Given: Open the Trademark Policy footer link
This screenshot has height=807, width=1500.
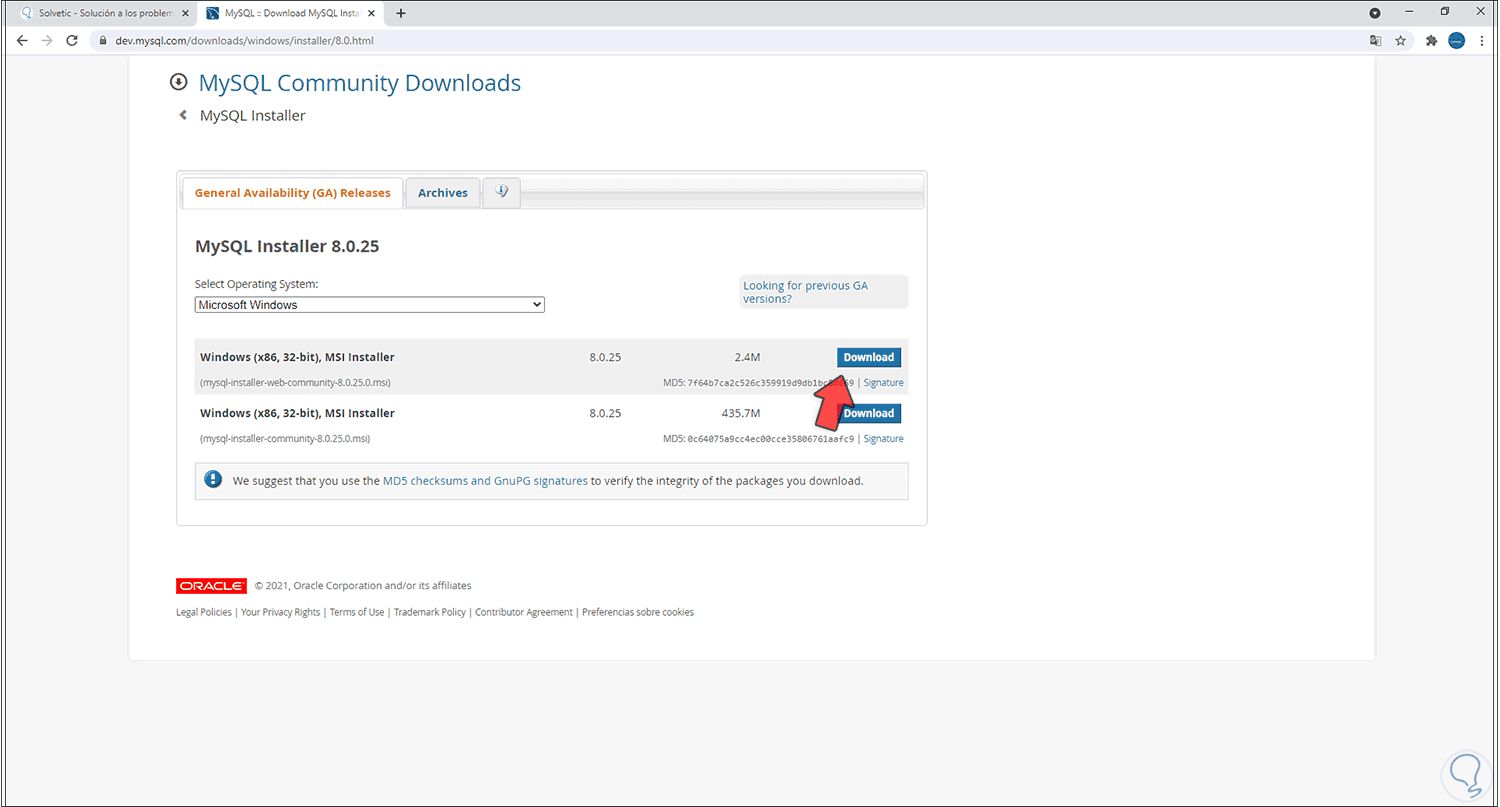Looking at the screenshot, I should pyautogui.click(x=430, y=612).
